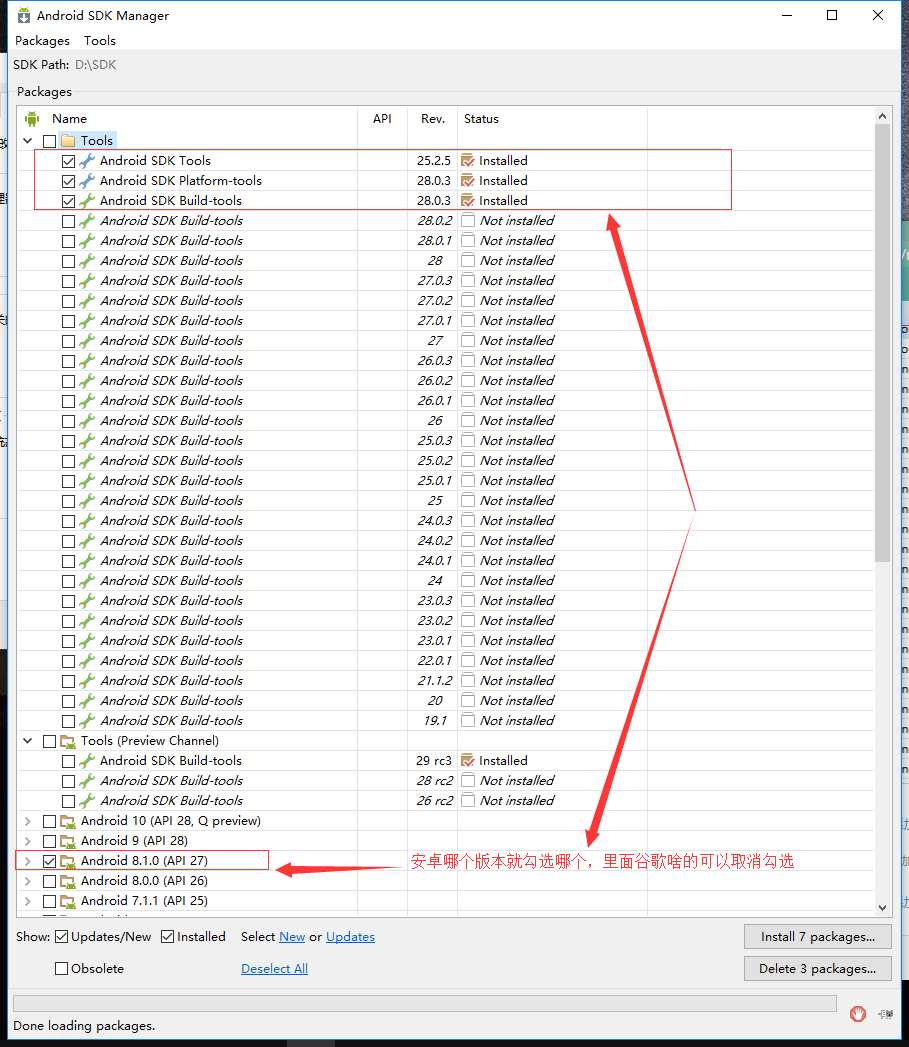Click the Delete 3 packages button
The height and width of the screenshot is (1047, 909).
click(x=817, y=969)
